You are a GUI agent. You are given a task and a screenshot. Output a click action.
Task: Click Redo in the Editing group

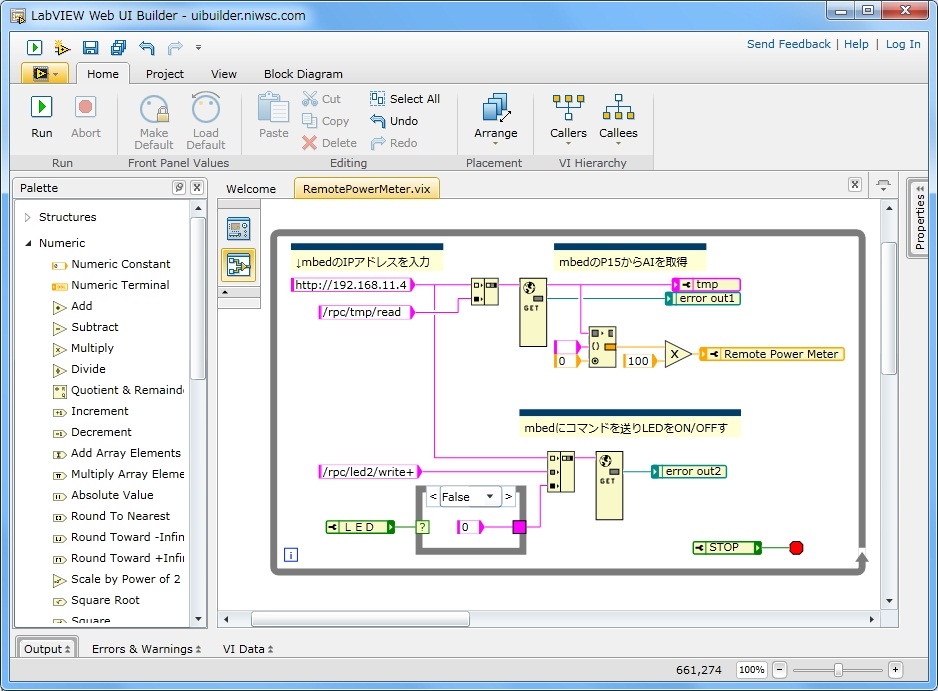(x=394, y=143)
